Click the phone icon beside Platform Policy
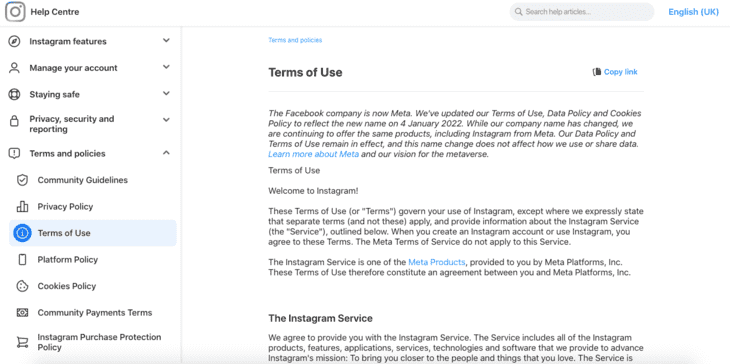The width and height of the screenshot is (730, 364). pyautogui.click(x=22, y=260)
